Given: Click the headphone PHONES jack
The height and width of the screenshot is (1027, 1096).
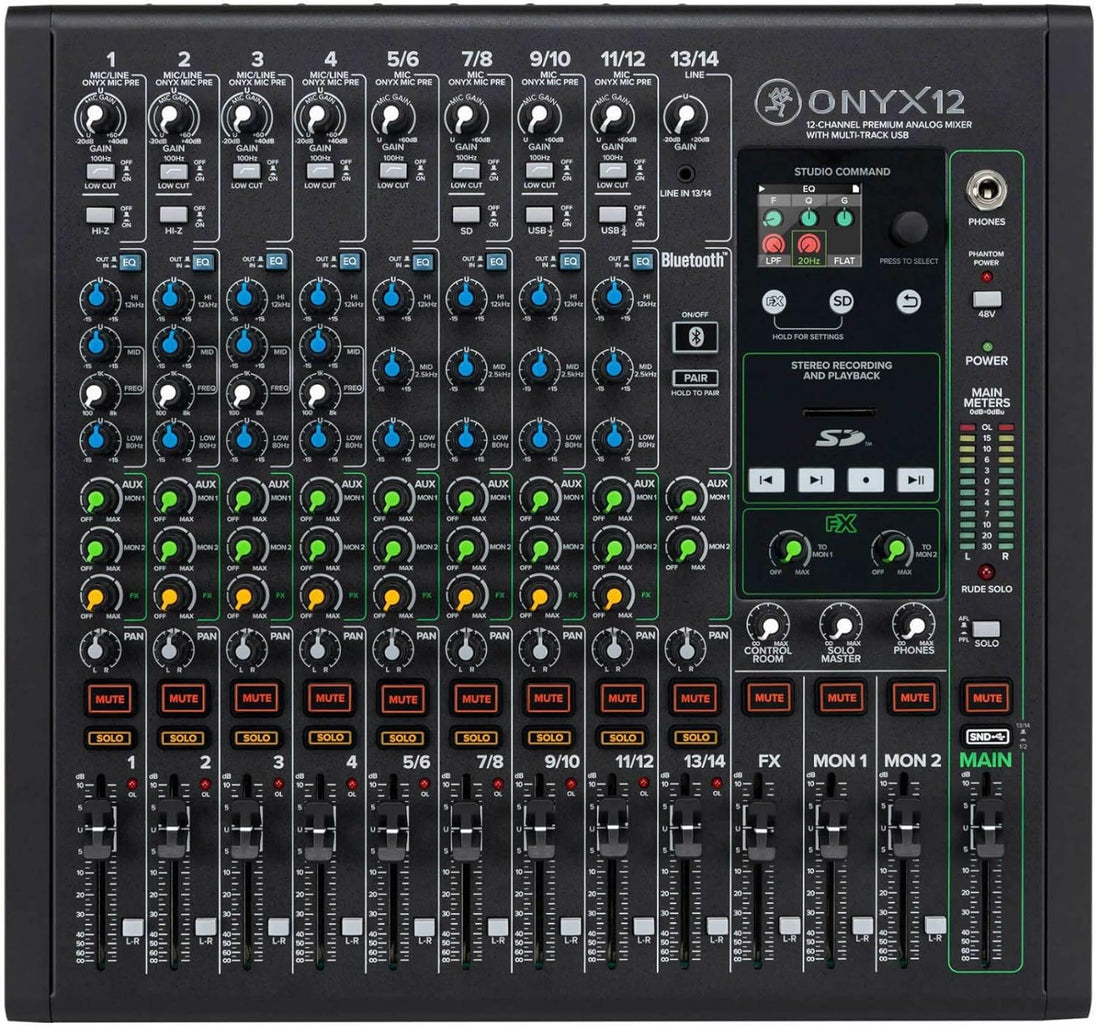Looking at the screenshot, I should point(986,190).
